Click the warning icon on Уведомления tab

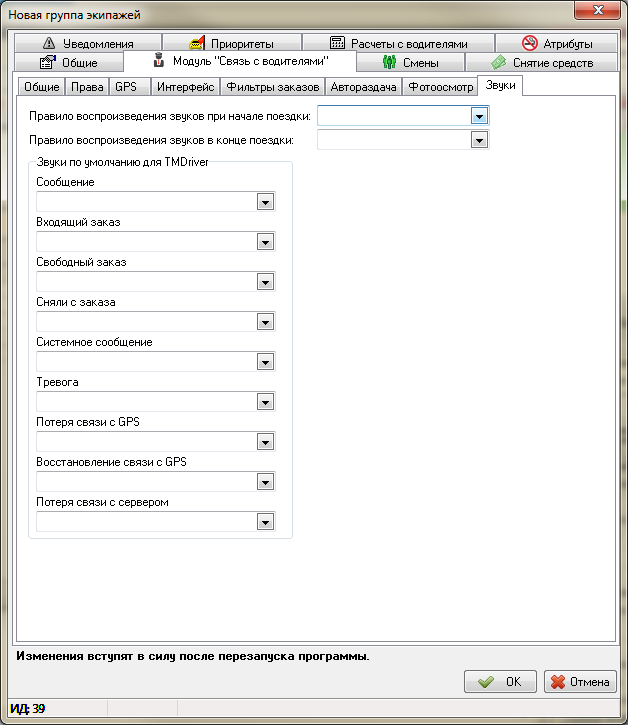pyautogui.click(x=48, y=44)
